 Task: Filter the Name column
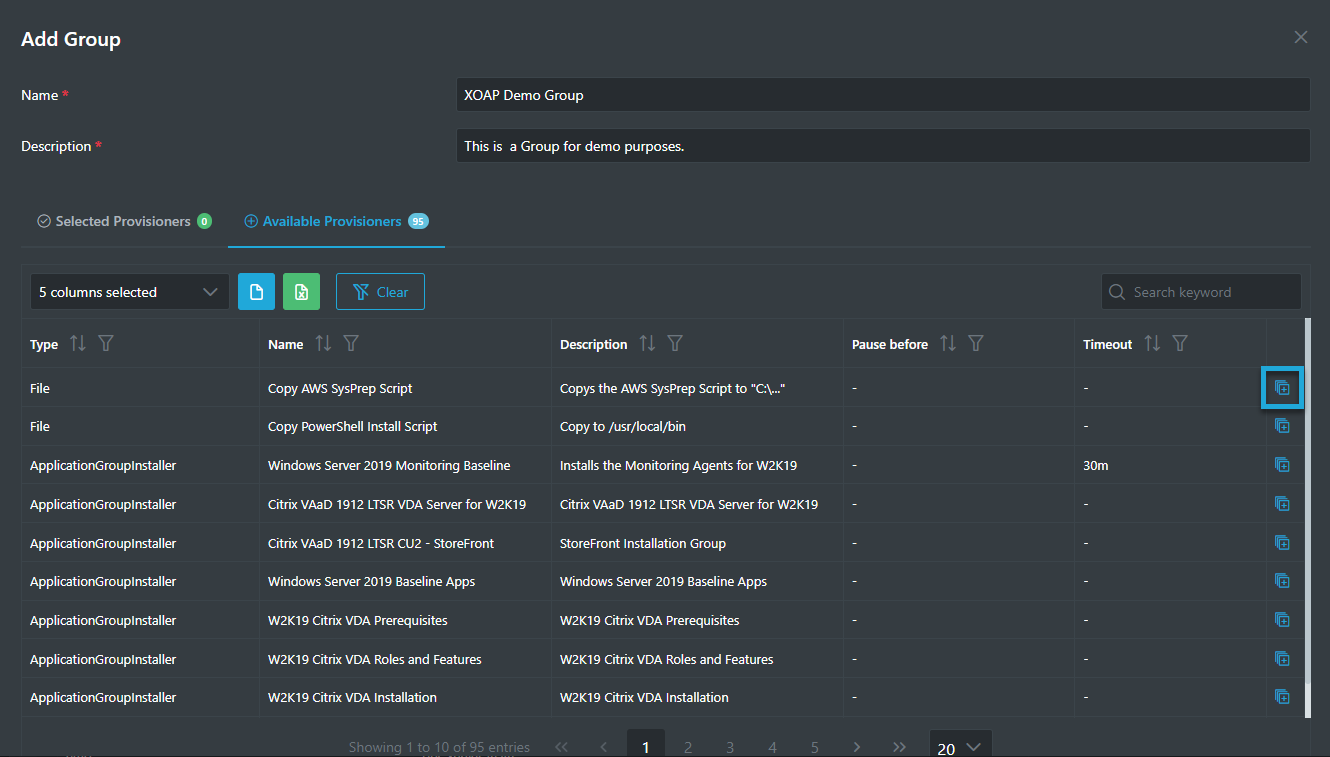coord(351,344)
